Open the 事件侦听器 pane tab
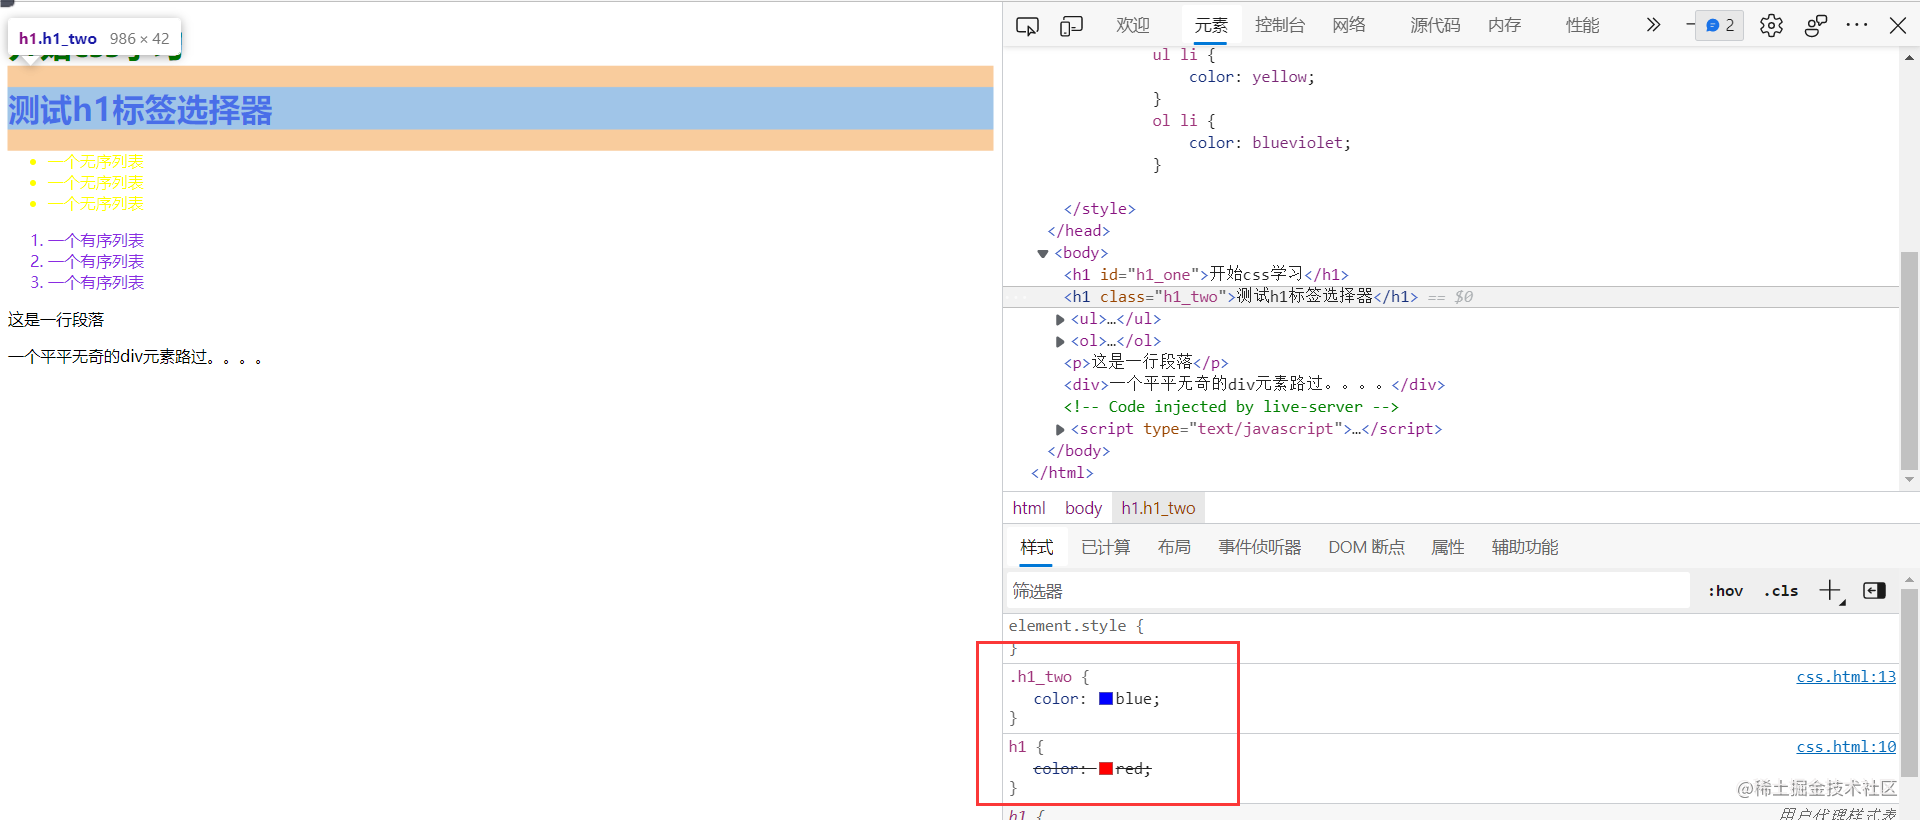This screenshot has height=820, width=1920. click(1260, 547)
